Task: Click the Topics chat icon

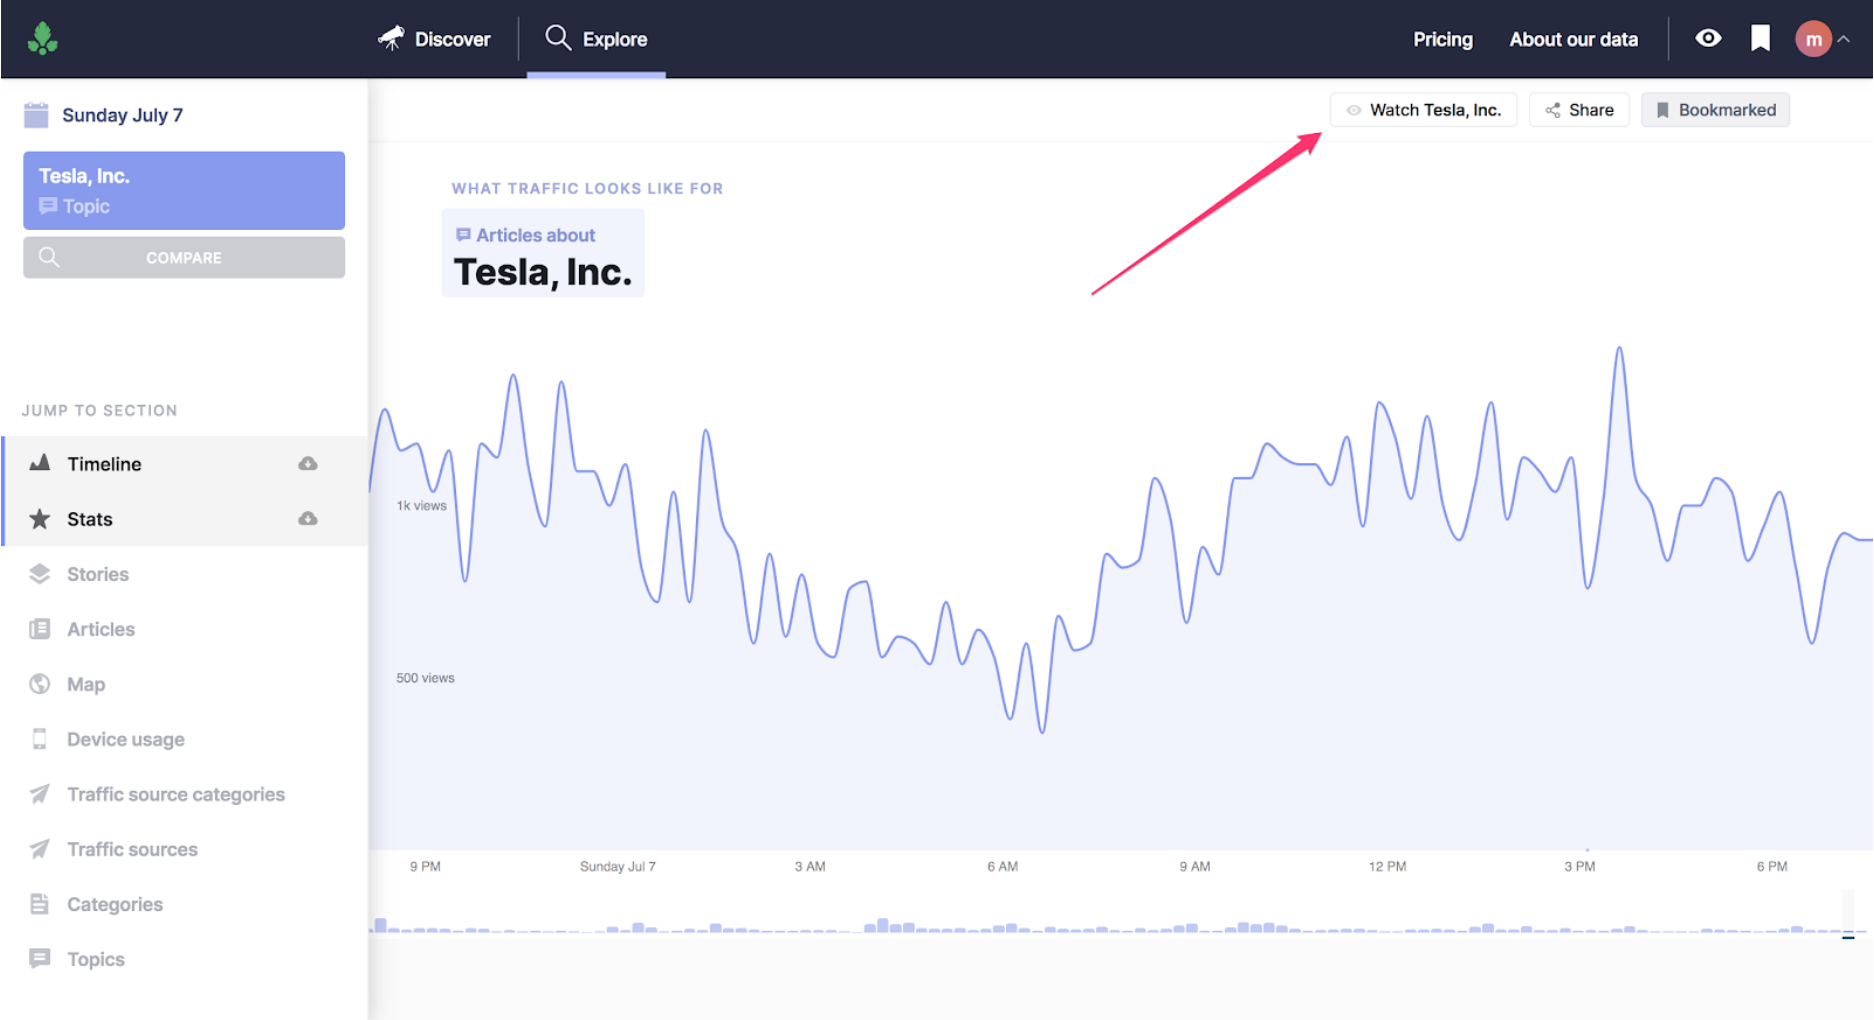Action: [40, 958]
